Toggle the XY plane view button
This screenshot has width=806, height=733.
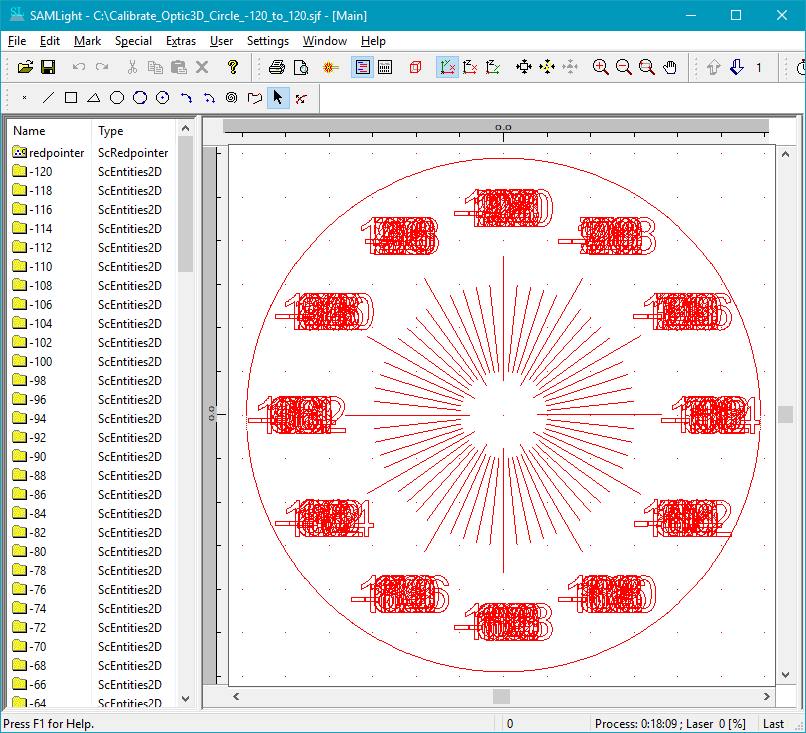[447, 67]
